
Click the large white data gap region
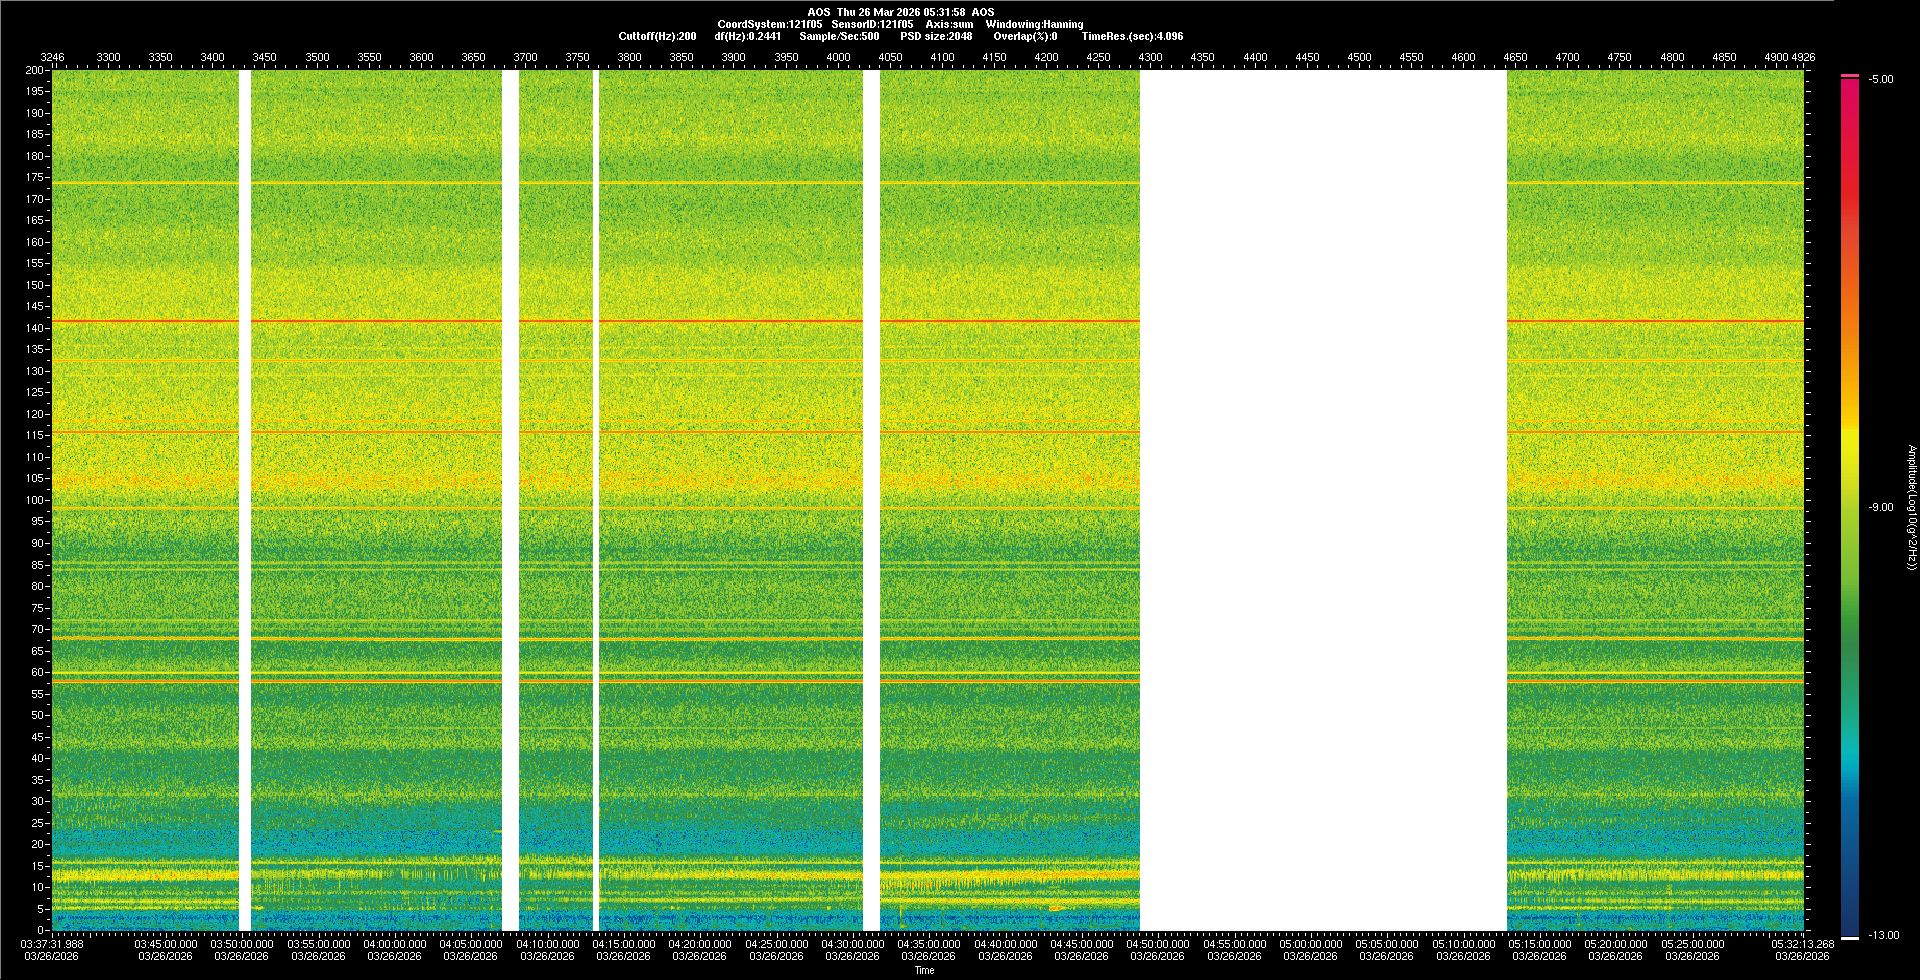[1322, 500]
